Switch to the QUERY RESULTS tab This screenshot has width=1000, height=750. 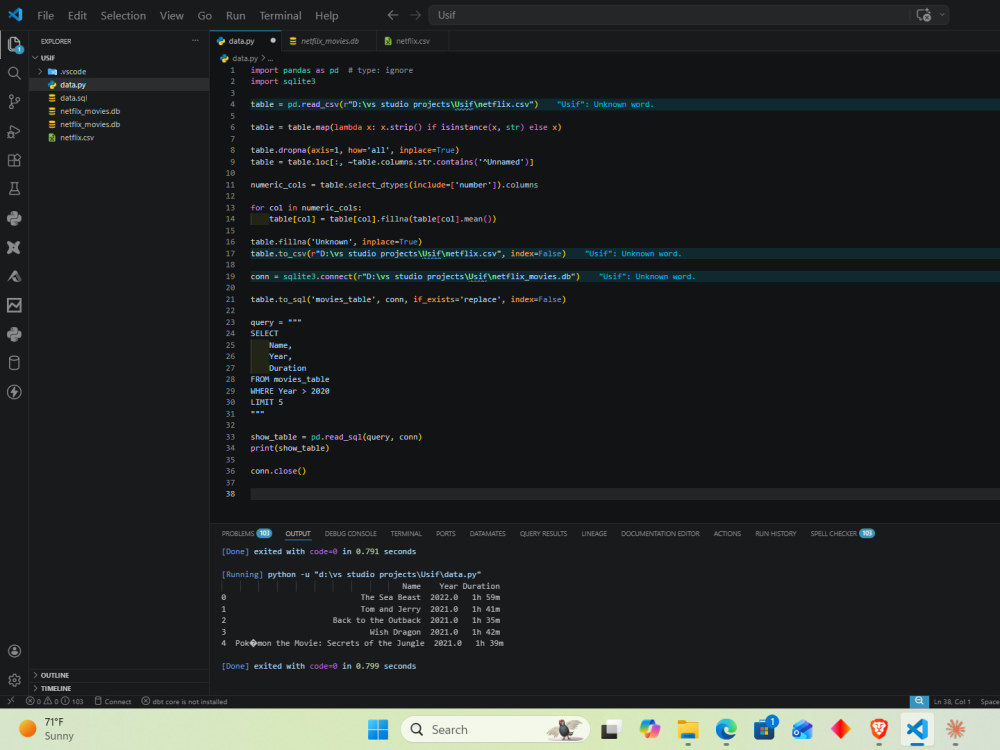click(x=543, y=533)
